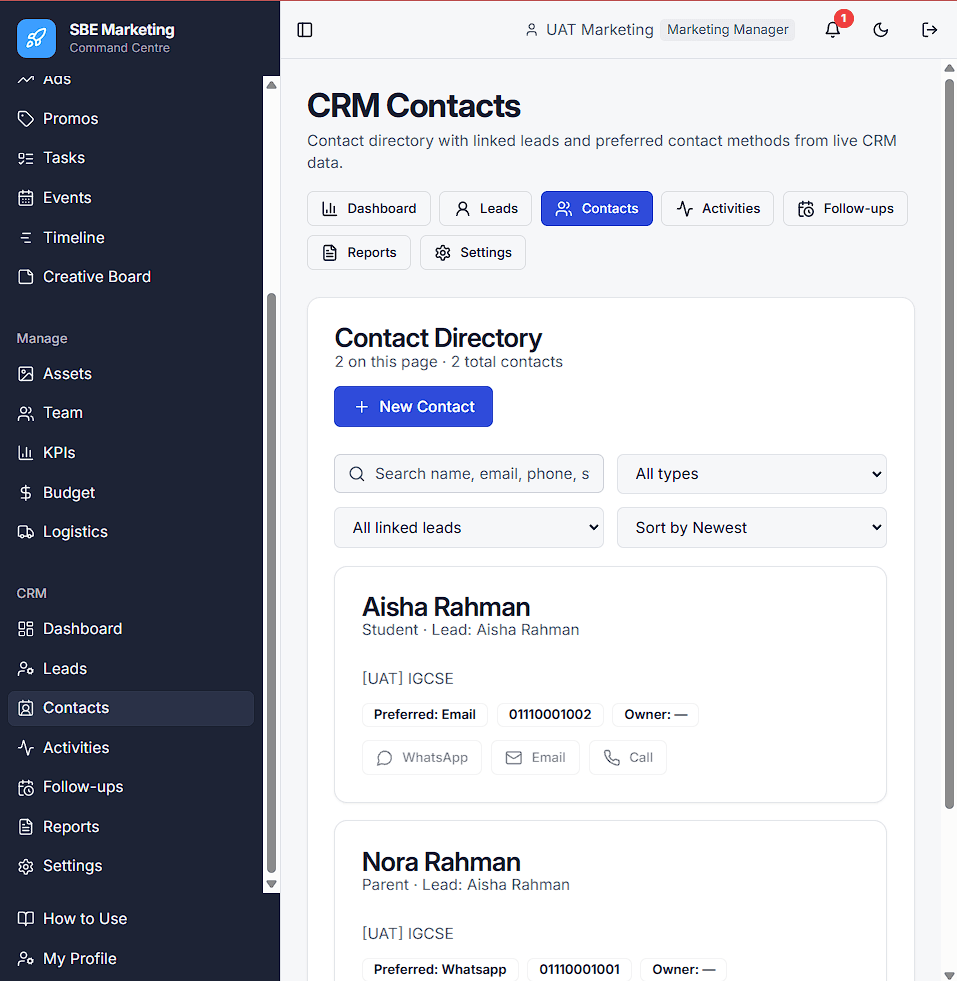The image size is (957, 981).
Task: Click the Logistics truck icon
Action: 26,532
